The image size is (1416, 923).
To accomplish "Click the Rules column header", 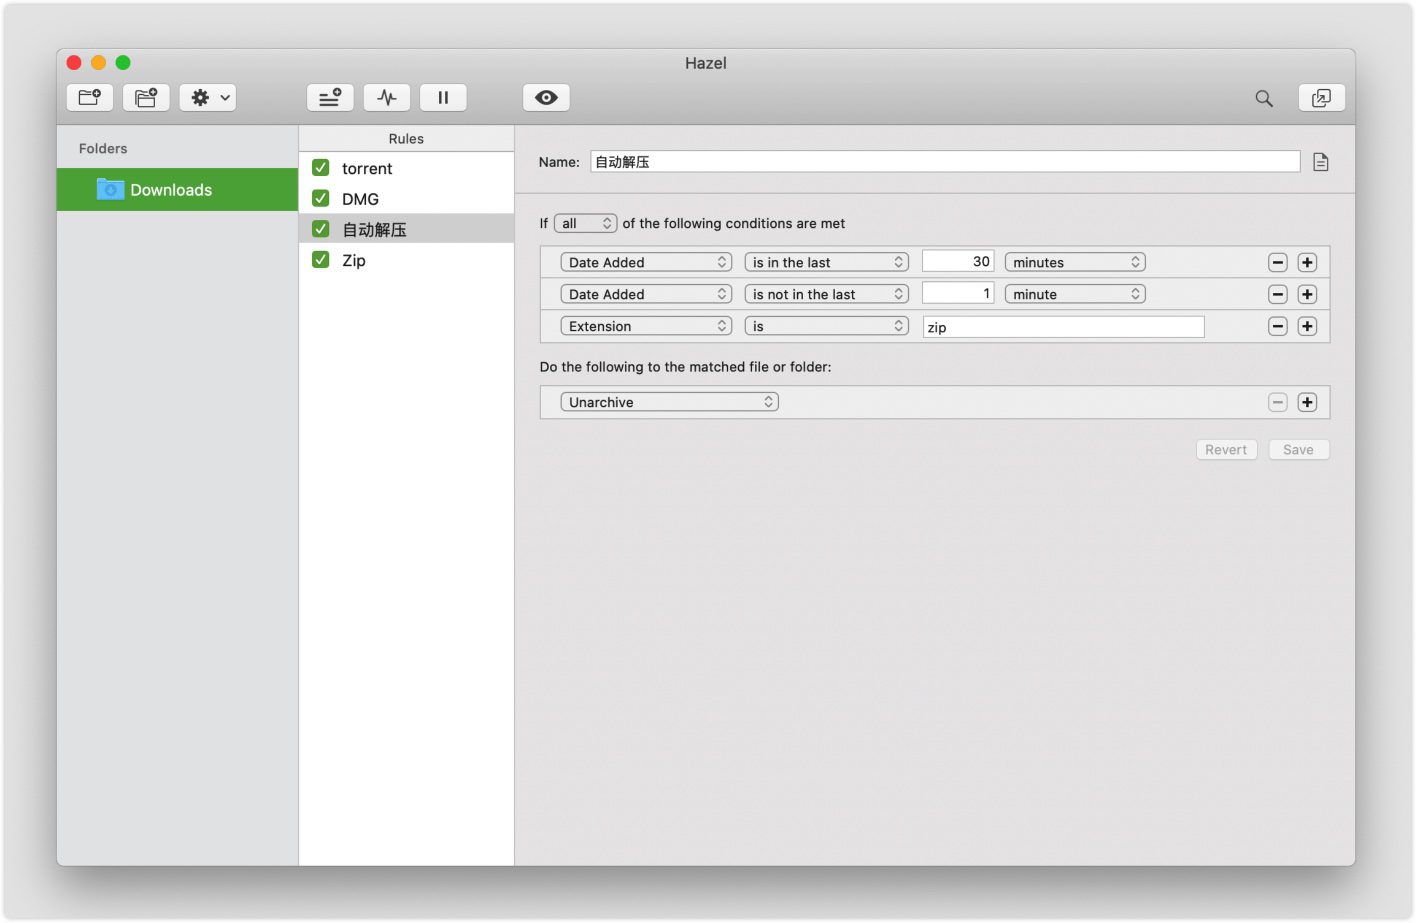I will (406, 139).
